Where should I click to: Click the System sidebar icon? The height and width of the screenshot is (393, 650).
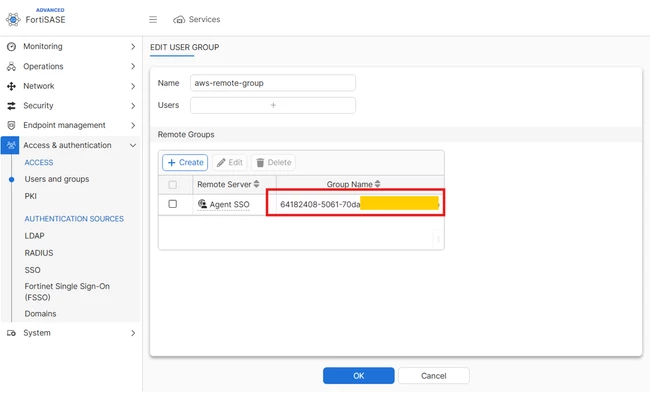(x=12, y=333)
